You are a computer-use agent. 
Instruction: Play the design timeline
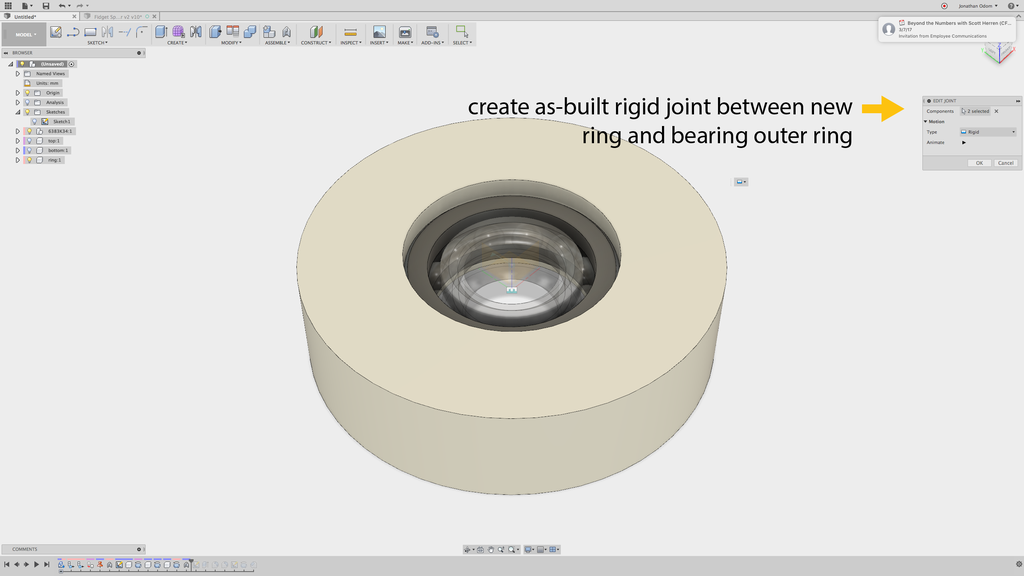pyautogui.click(x=36, y=565)
